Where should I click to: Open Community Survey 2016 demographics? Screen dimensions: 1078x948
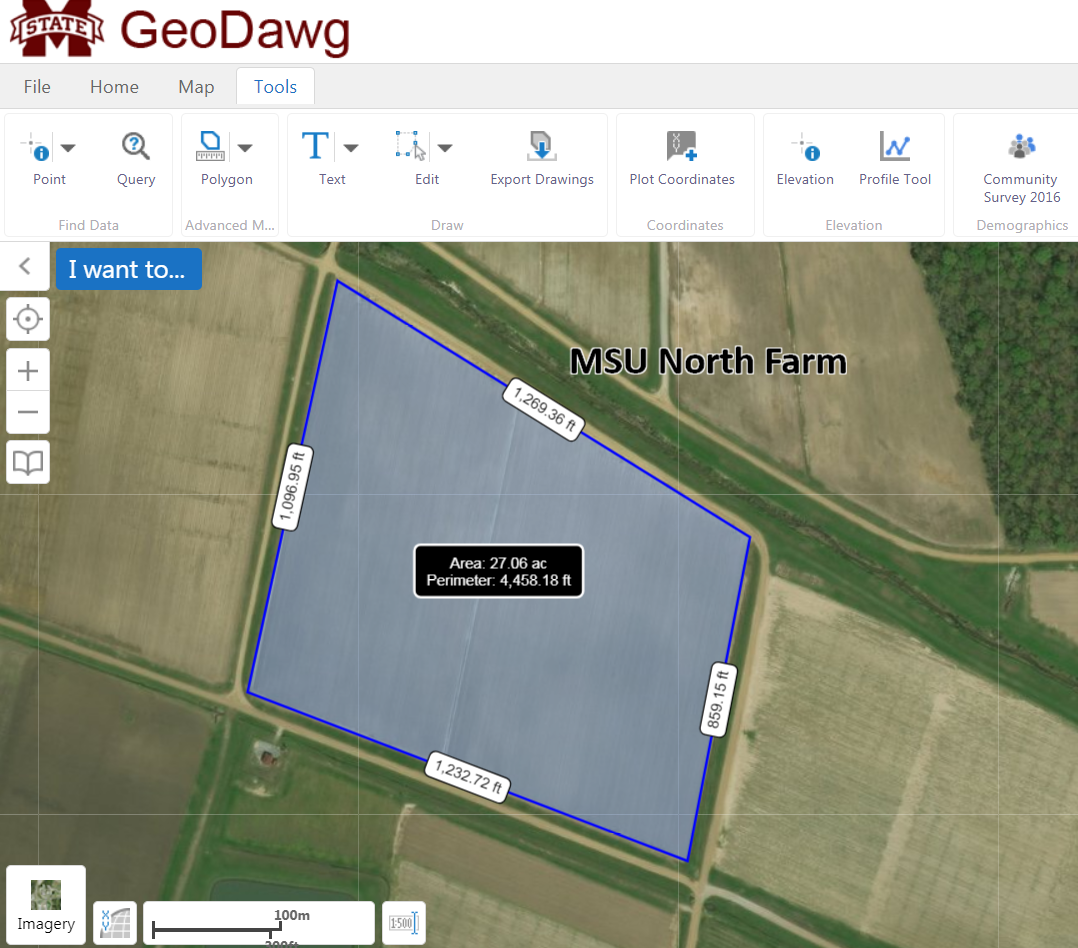click(1022, 168)
